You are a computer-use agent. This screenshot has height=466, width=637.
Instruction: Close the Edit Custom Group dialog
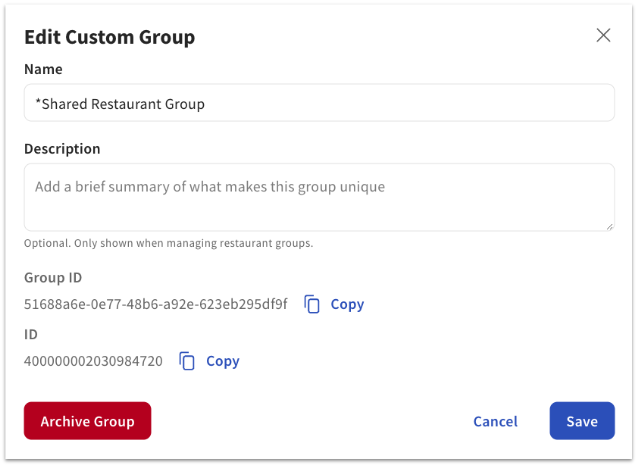603,36
